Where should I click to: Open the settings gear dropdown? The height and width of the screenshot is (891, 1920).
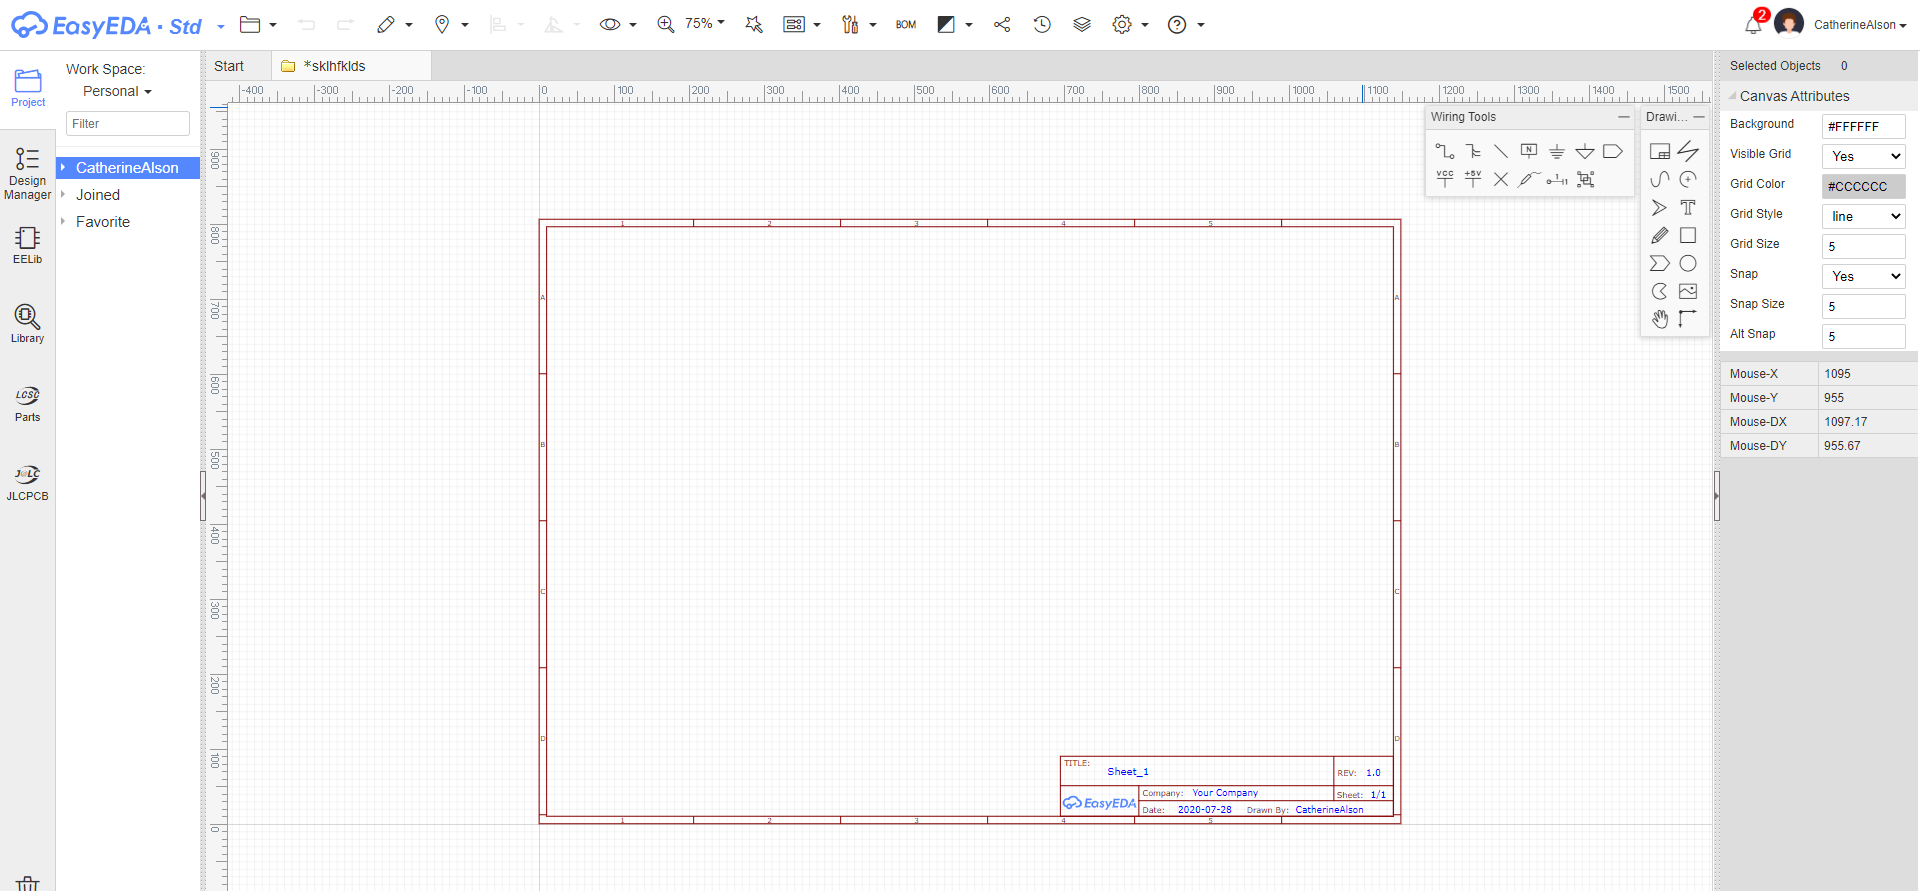pyautogui.click(x=1130, y=25)
